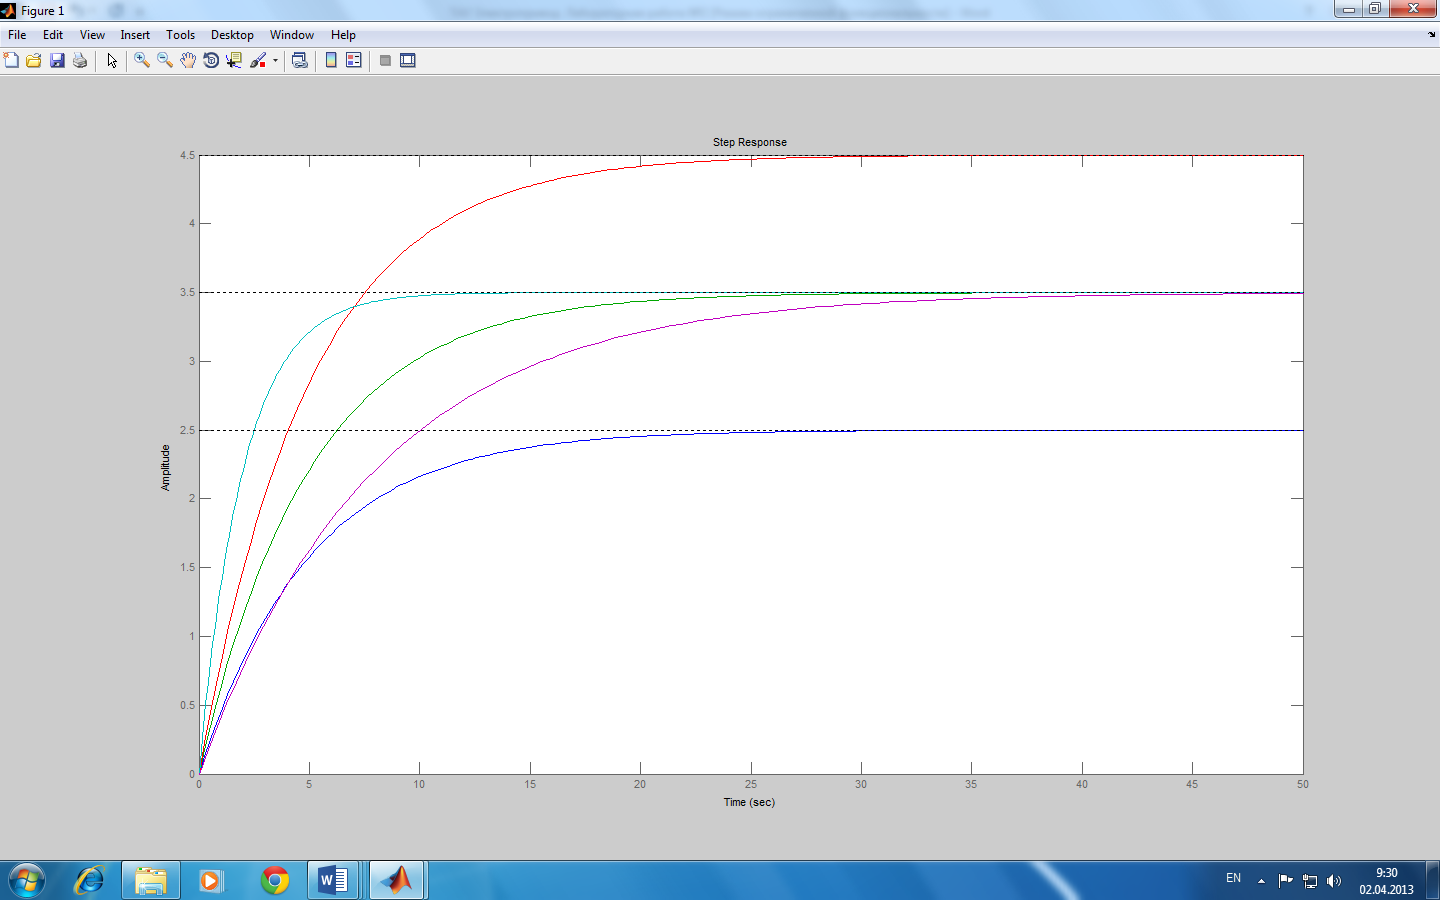Open the Edit menu
This screenshot has width=1440, height=900.
click(x=53, y=35)
